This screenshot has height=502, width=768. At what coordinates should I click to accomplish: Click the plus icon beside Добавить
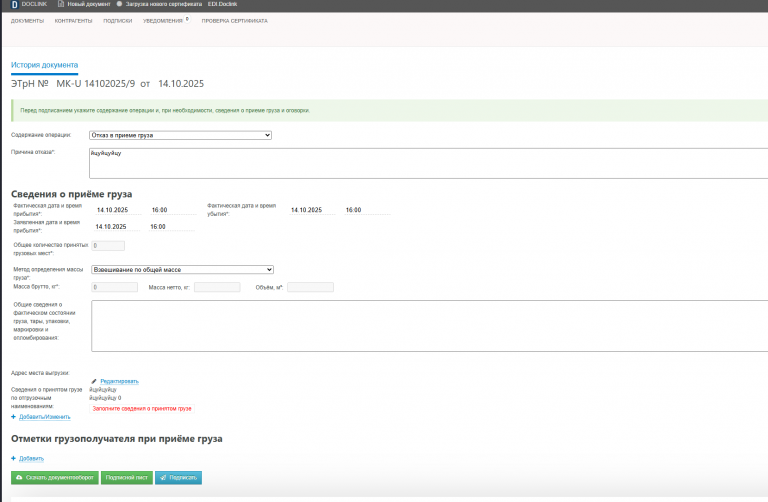13,458
